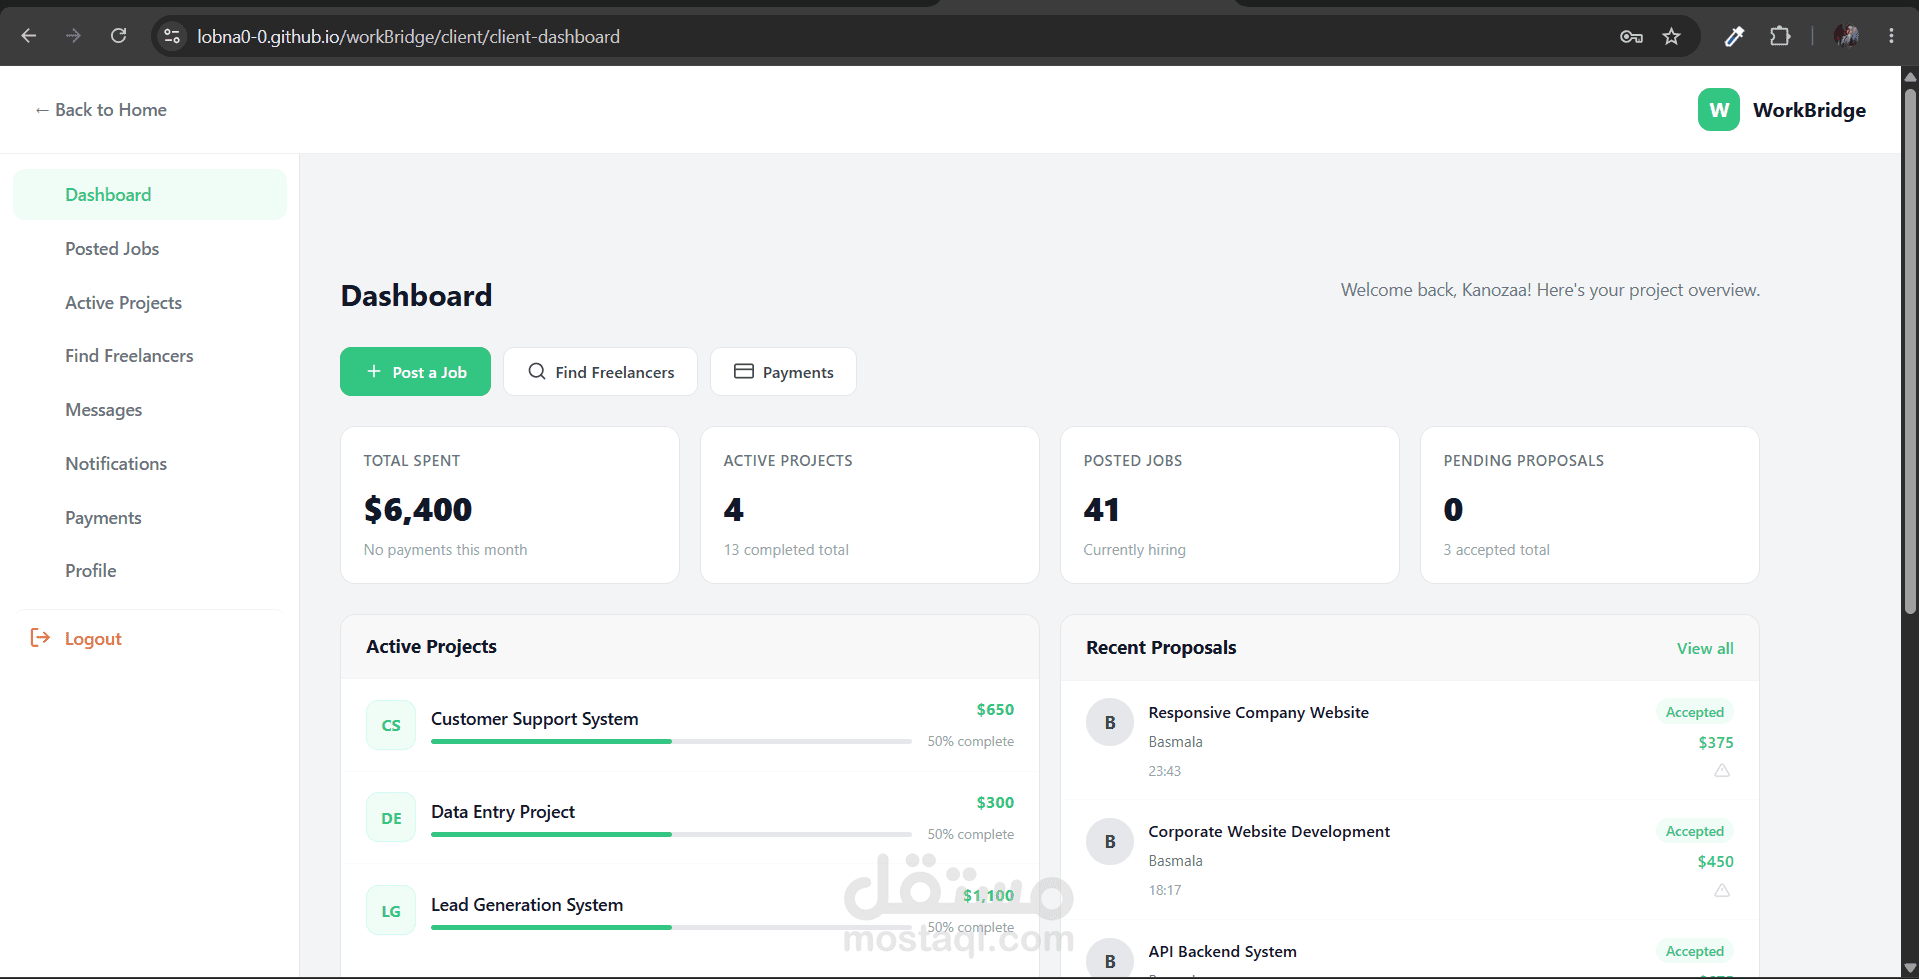Click the page scrollbar down arrow
Image resolution: width=1919 pixels, height=979 pixels.
(x=1910, y=969)
